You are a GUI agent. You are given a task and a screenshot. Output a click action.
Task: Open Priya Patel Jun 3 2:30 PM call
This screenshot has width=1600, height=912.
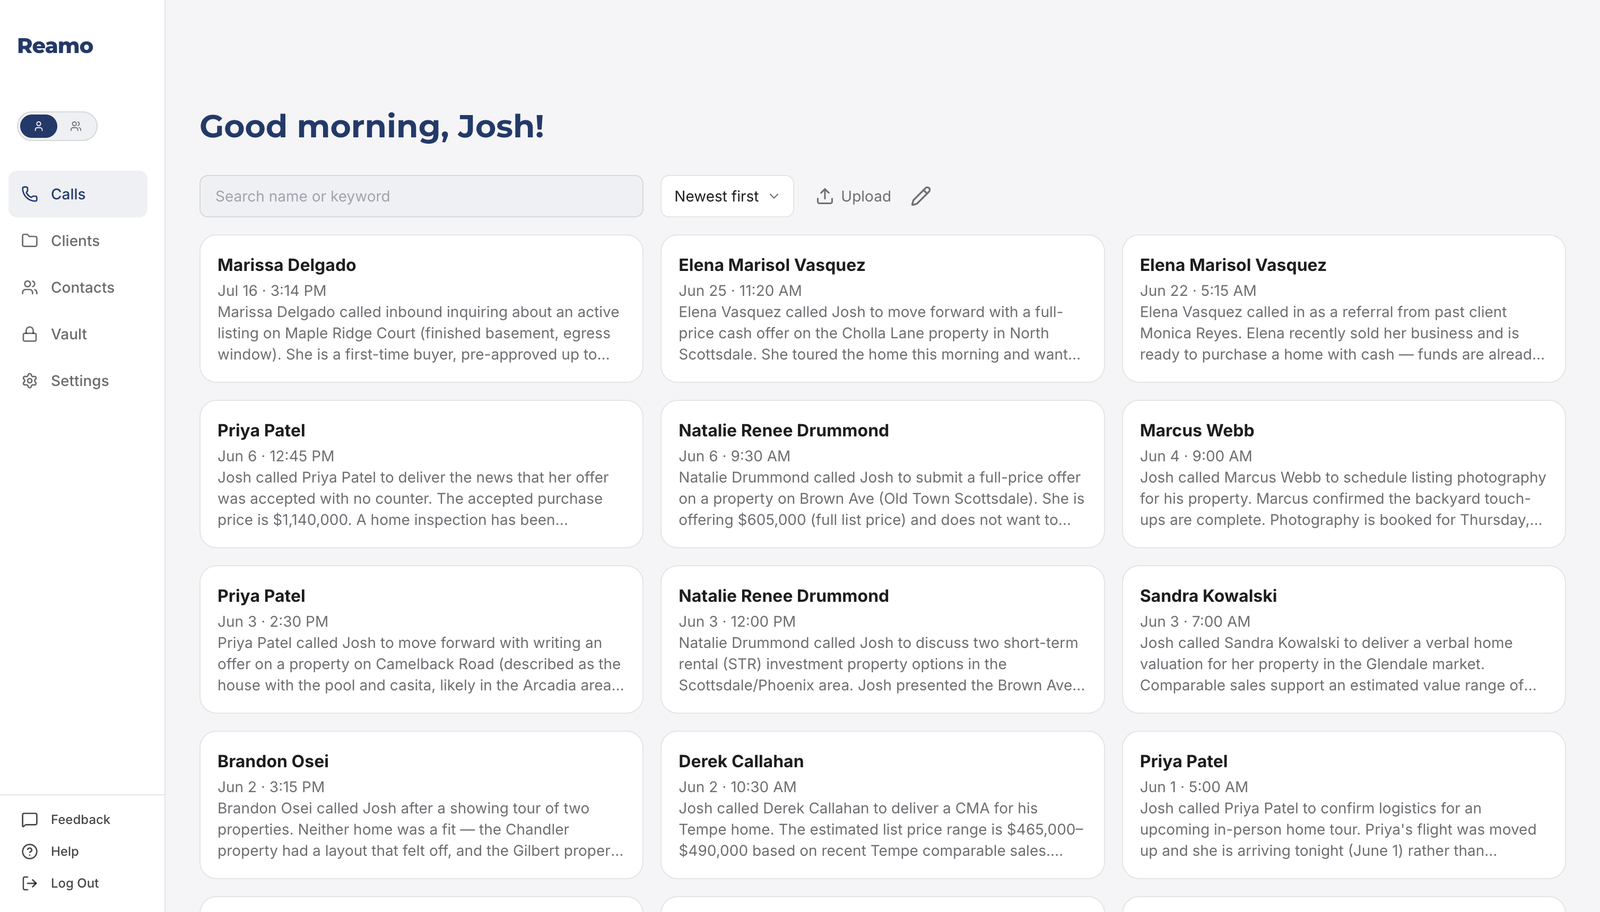[421, 640]
